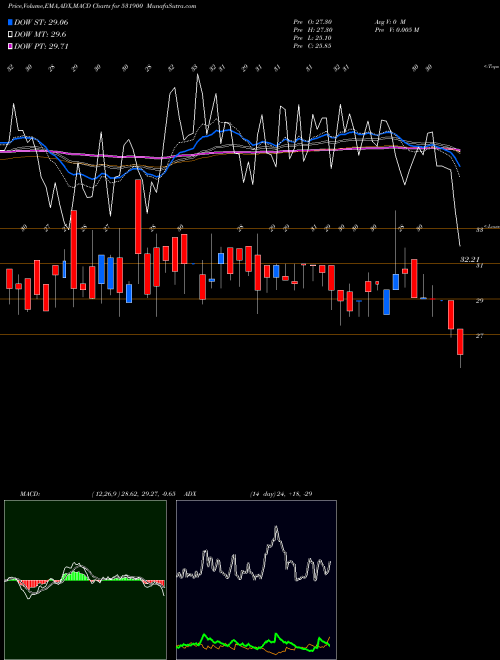Open the green MACD indicator chart
This screenshot has width=500, height=660.
point(85,580)
